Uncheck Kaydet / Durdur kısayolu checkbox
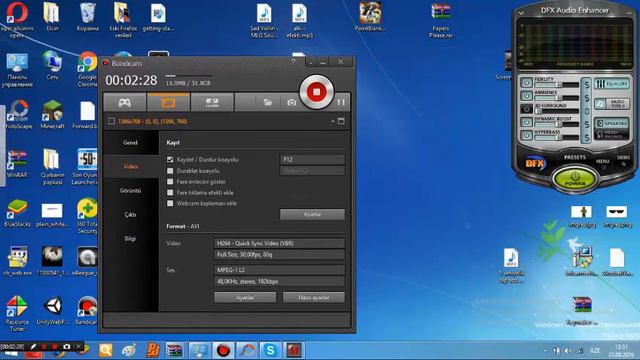This screenshot has width=640, height=360. click(x=170, y=160)
